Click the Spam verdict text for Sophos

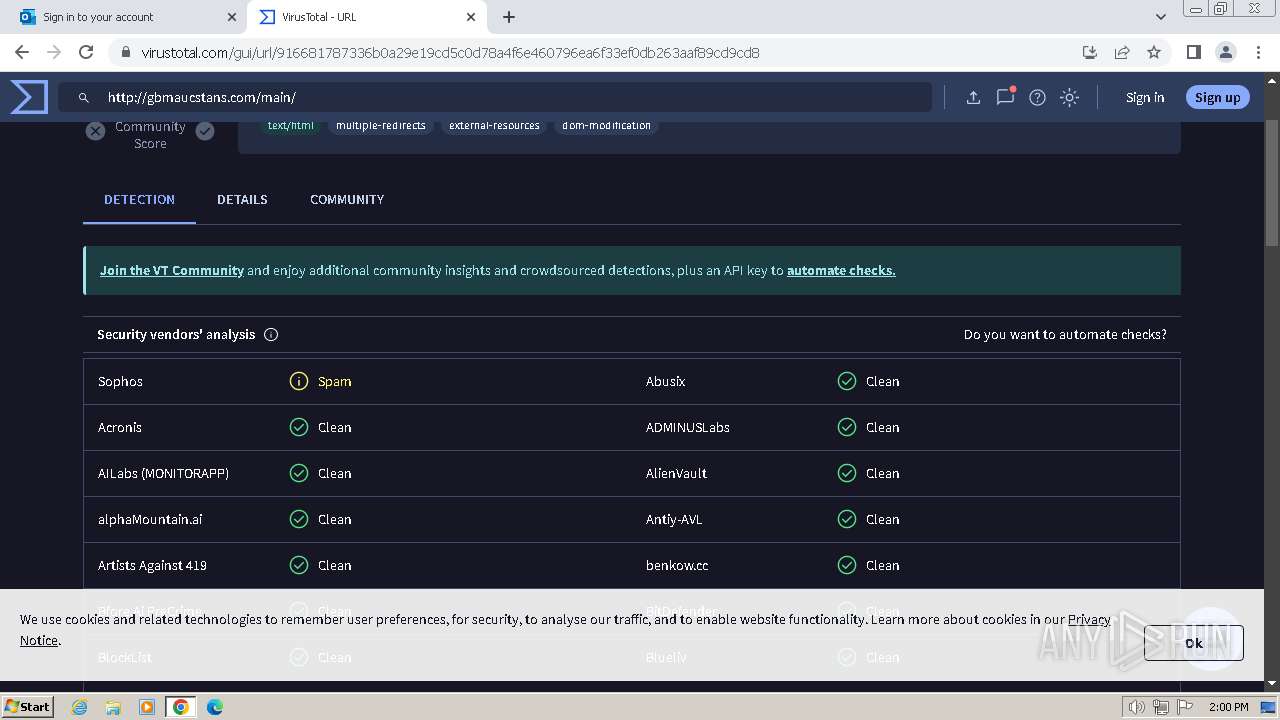(335, 382)
